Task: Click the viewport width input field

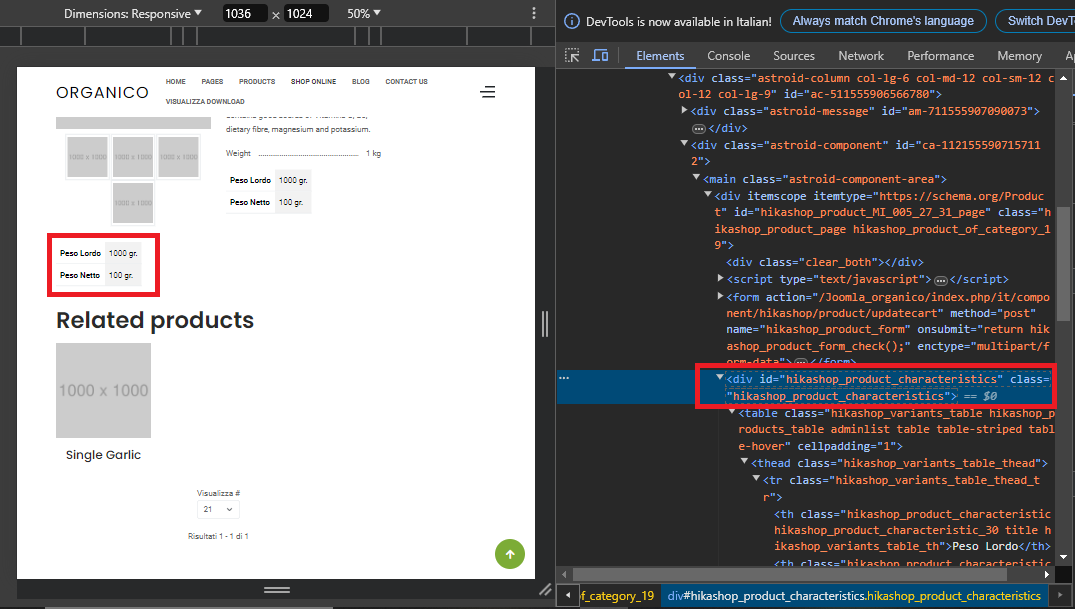Action: (x=245, y=14)
